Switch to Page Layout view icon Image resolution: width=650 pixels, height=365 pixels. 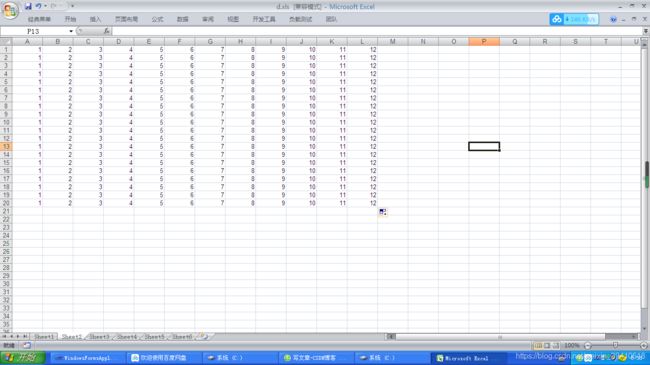(547, 345)
